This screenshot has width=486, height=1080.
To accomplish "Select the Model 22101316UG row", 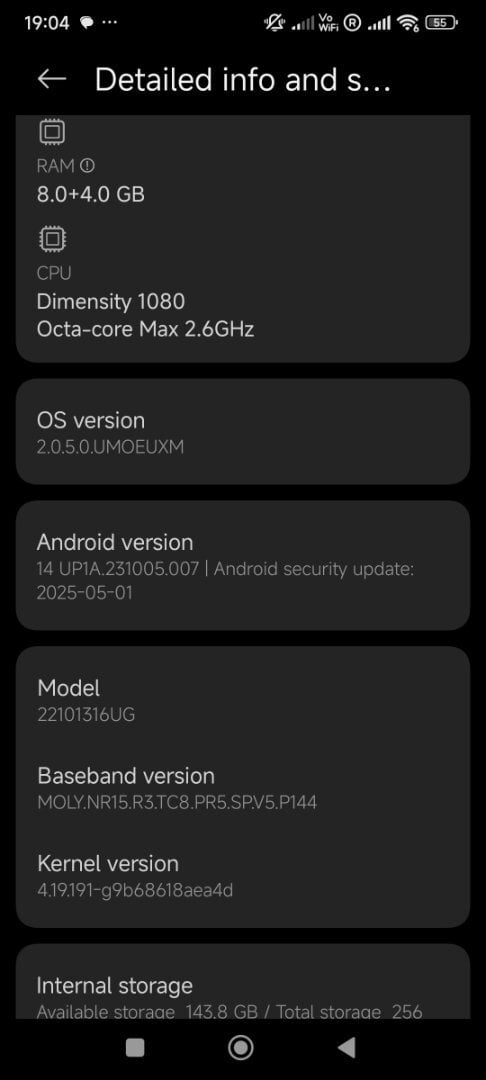I will click(x=243, y=700).
